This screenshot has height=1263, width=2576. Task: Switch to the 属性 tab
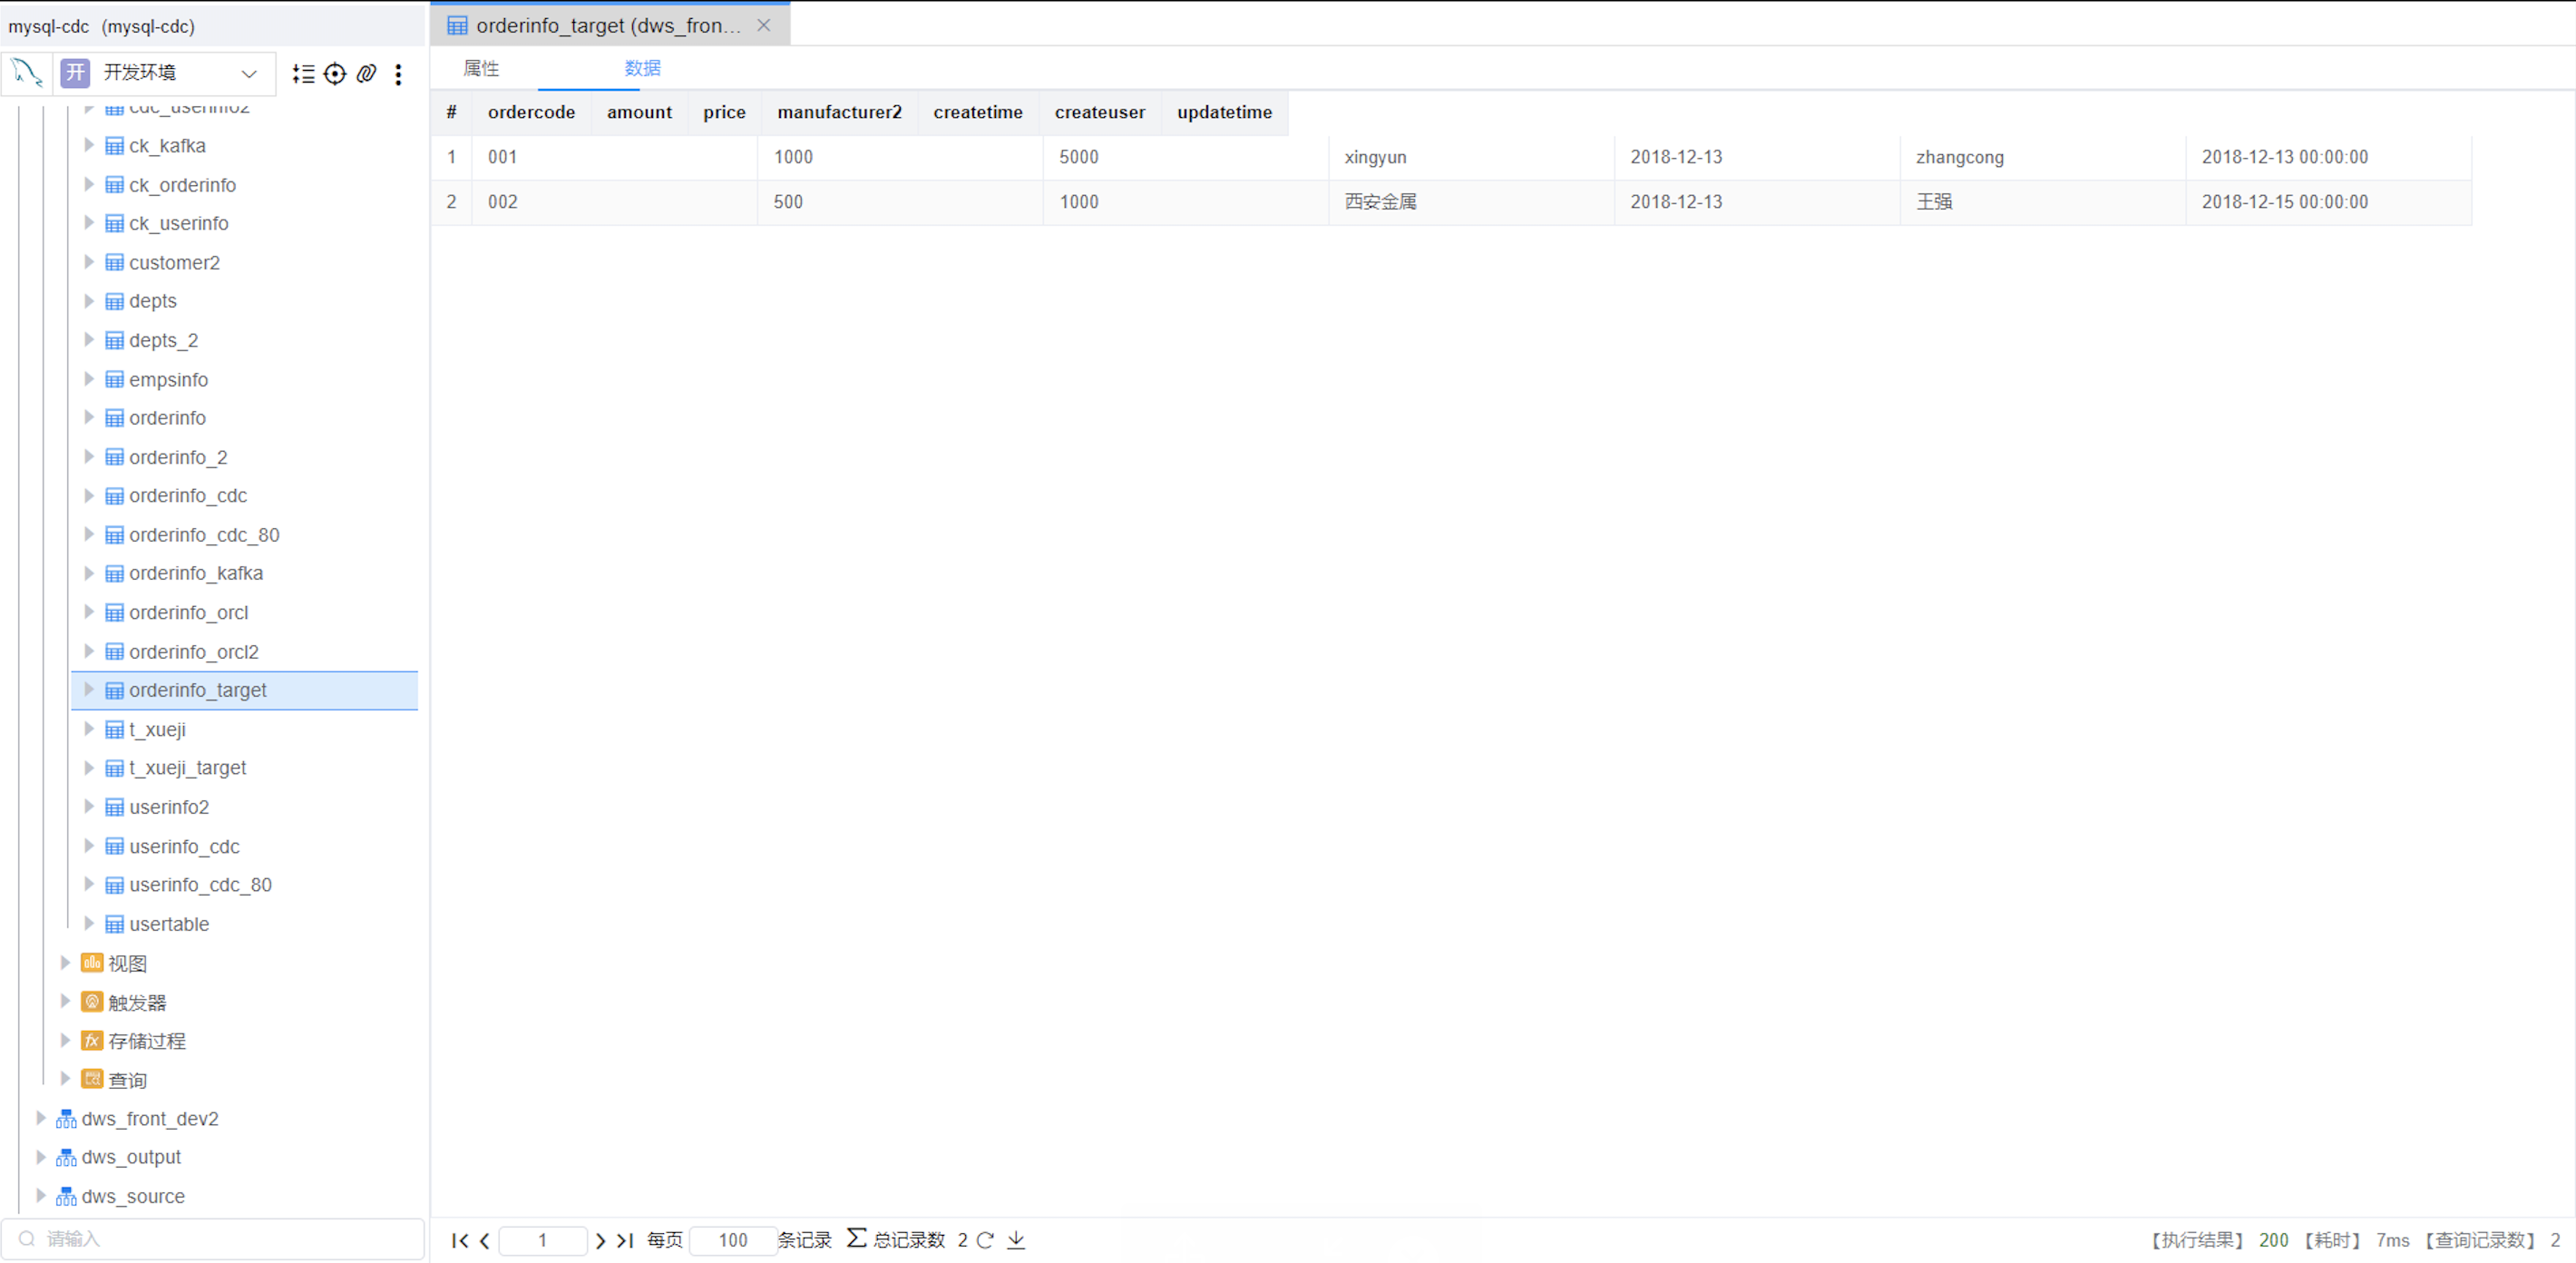point(481,68)
